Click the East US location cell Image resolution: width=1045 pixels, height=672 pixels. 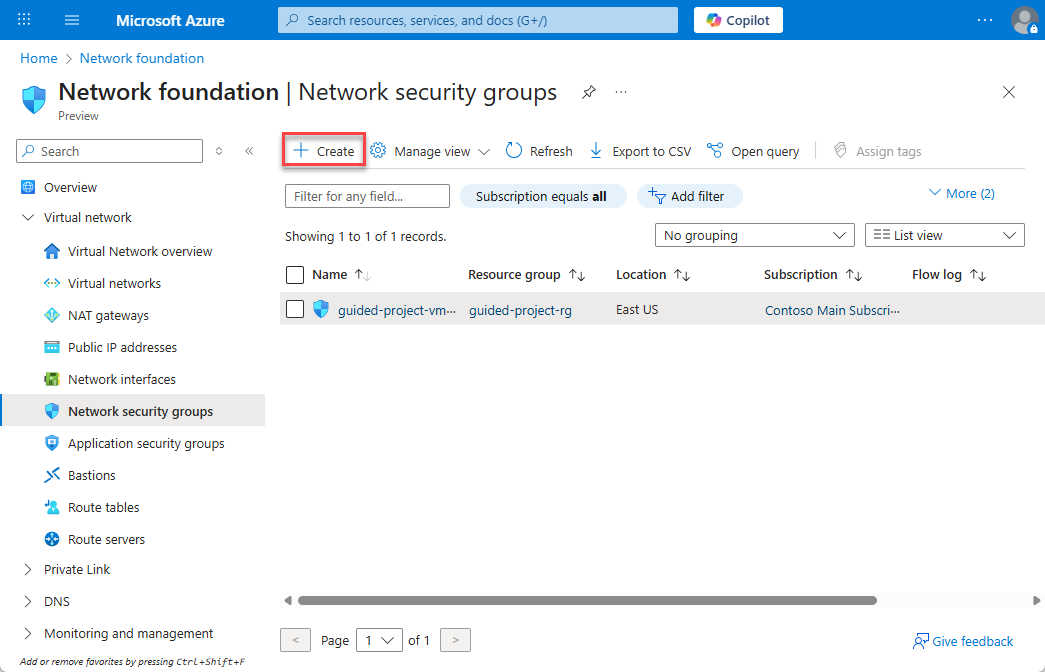pyautogui.click(x=636, y=309)
